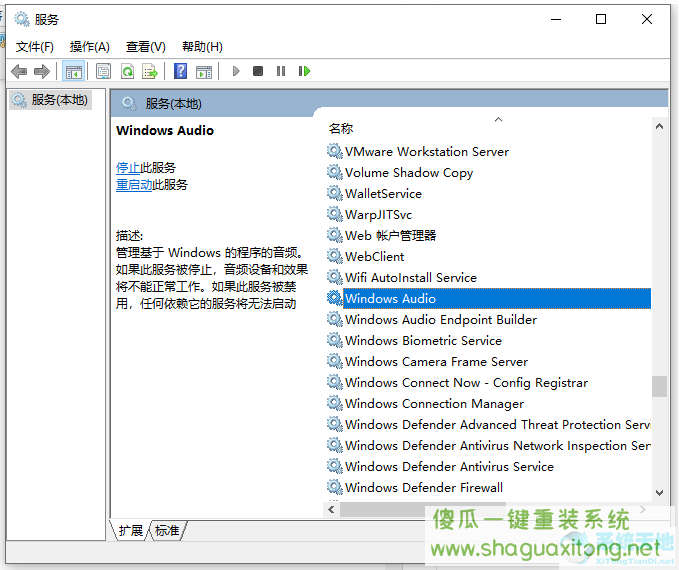Select the WarpJITSvc service

click(x=378, y=215)
